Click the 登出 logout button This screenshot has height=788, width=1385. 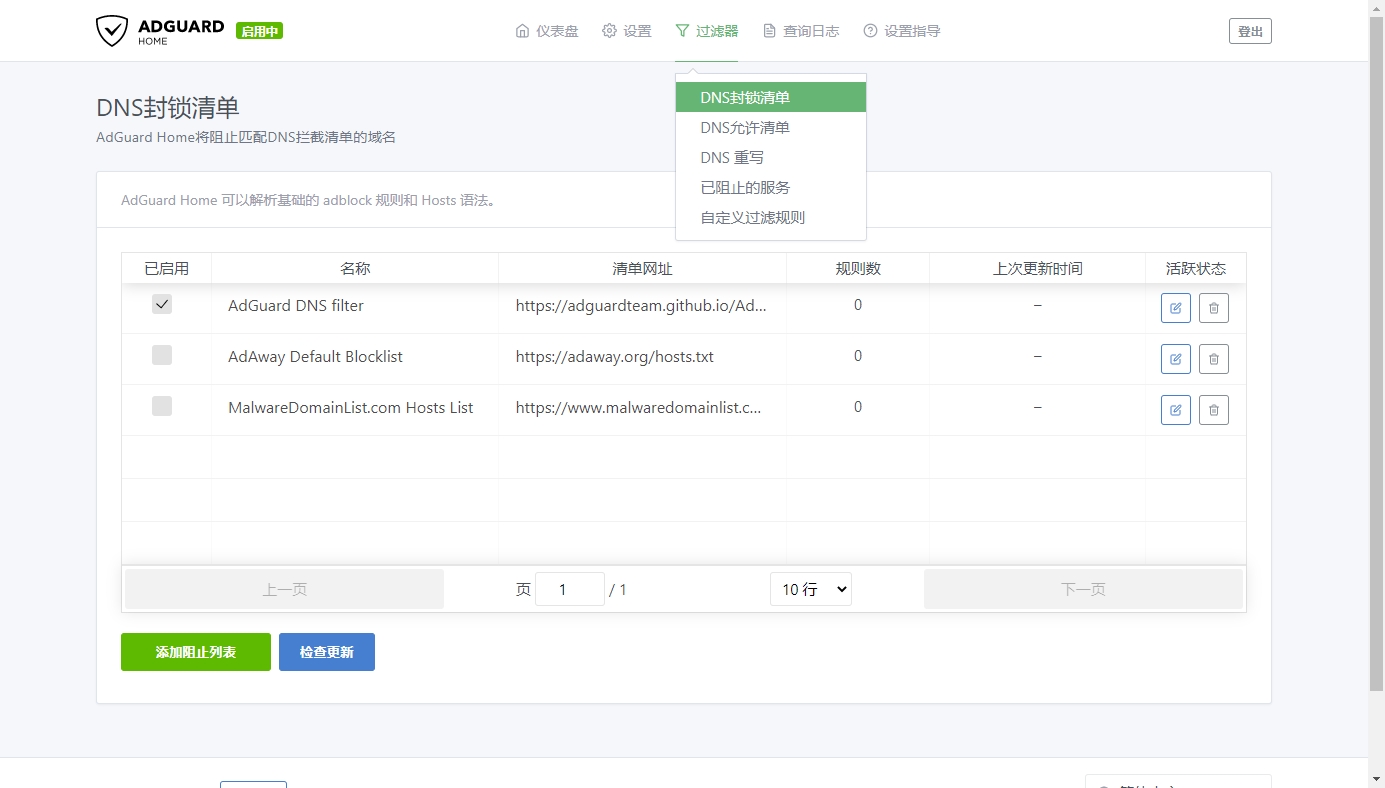pyautogui.click(x=1250, y=31)
